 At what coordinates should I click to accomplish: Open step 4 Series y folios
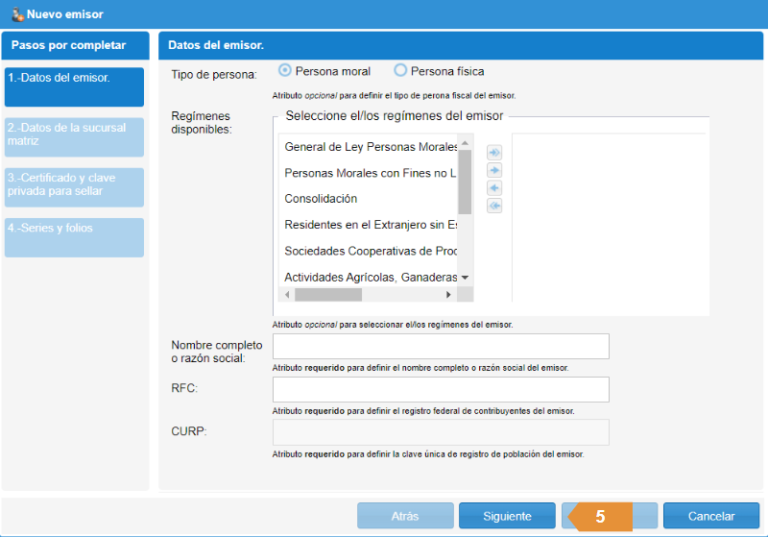click(x=74, y=237)
